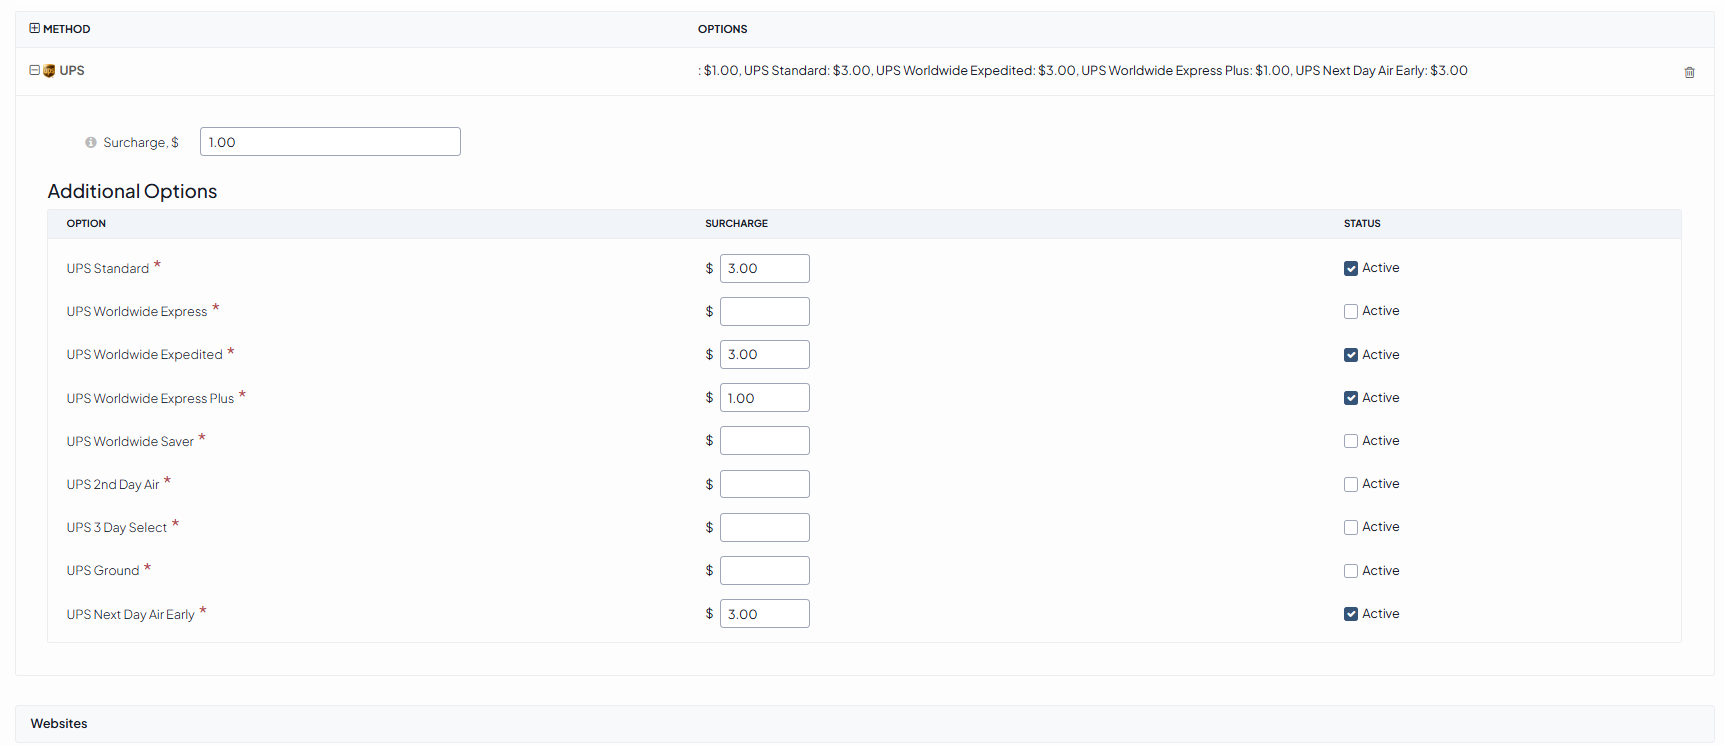This screenshot has height=745, width=1724.
Task: Click UPS Worldwide Express surcharge field
Action: tap(765, 311)
